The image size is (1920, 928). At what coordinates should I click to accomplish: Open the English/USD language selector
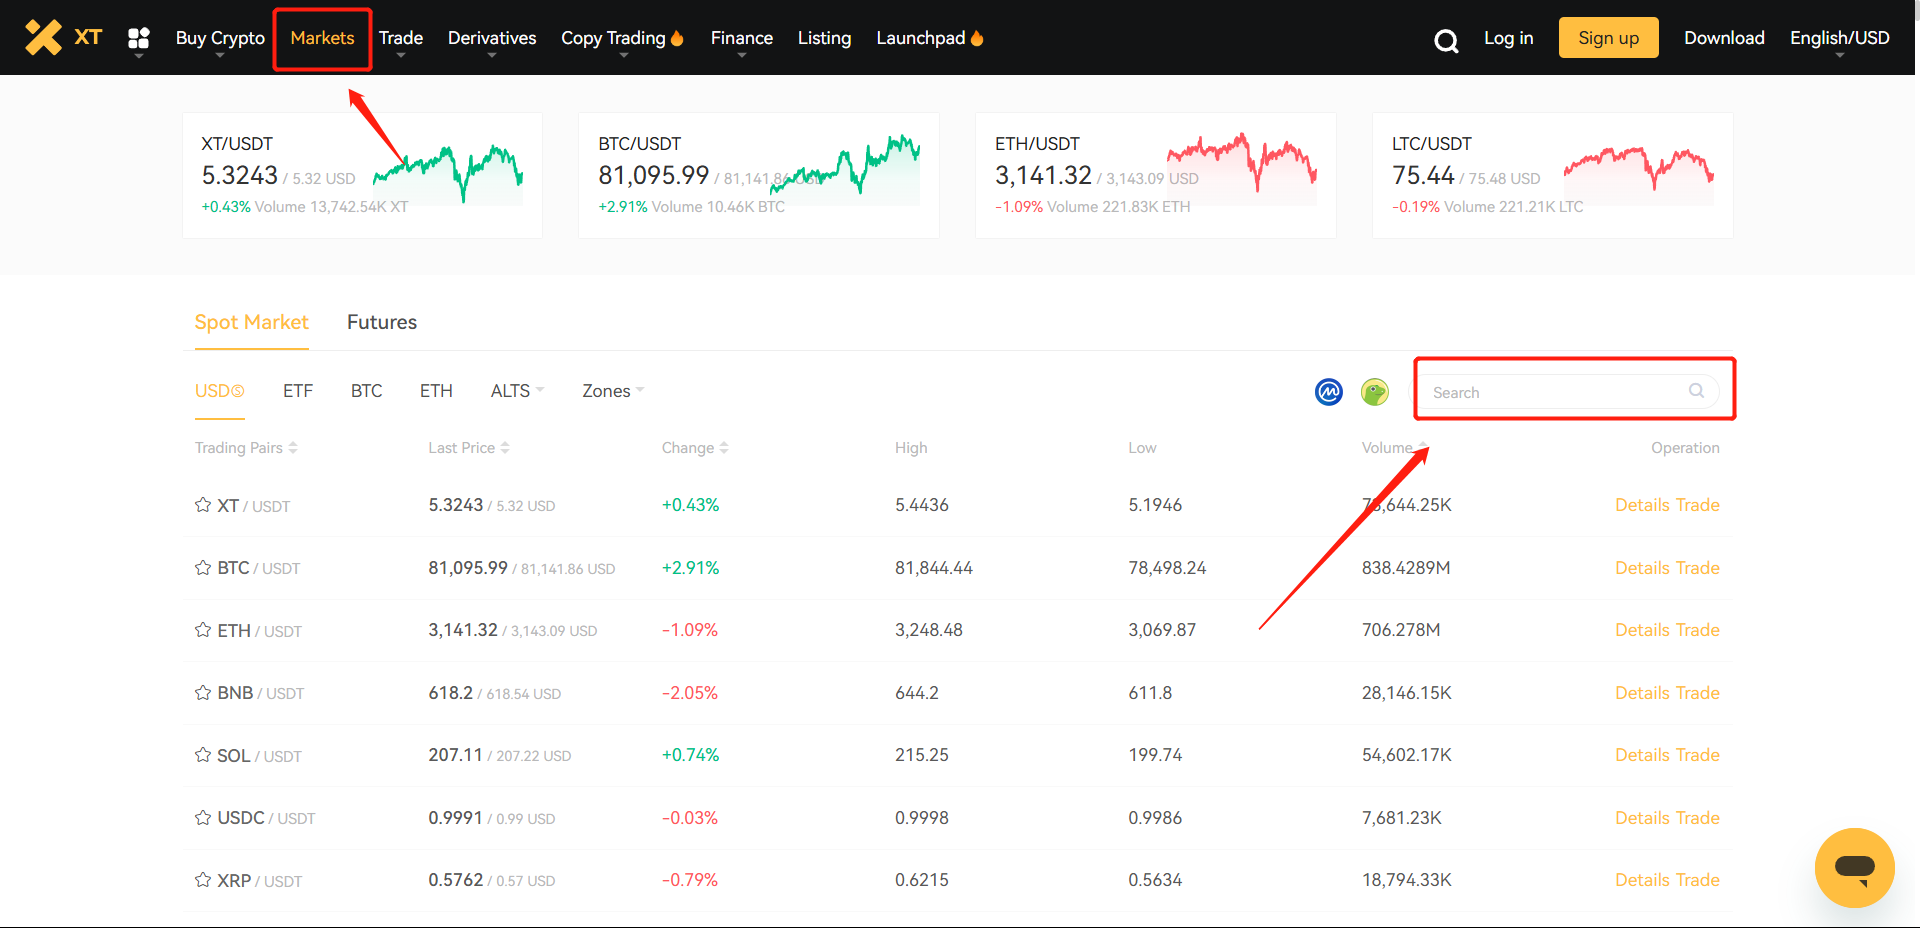(x=1839, y=38)
